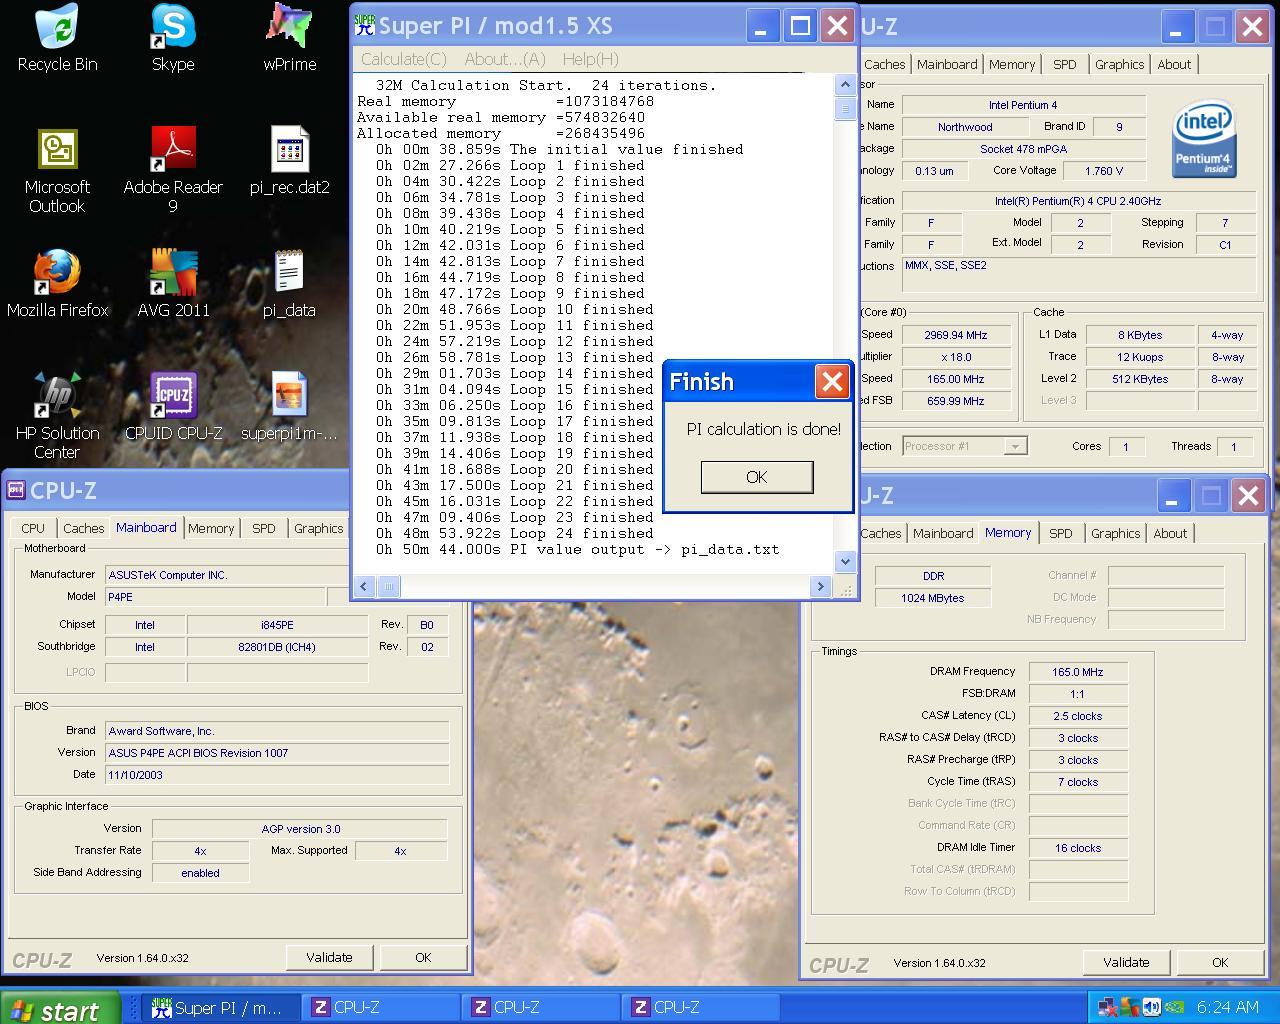Open About tab in Memory CPU-Z window
1280x1024 pixels.
1170,533
